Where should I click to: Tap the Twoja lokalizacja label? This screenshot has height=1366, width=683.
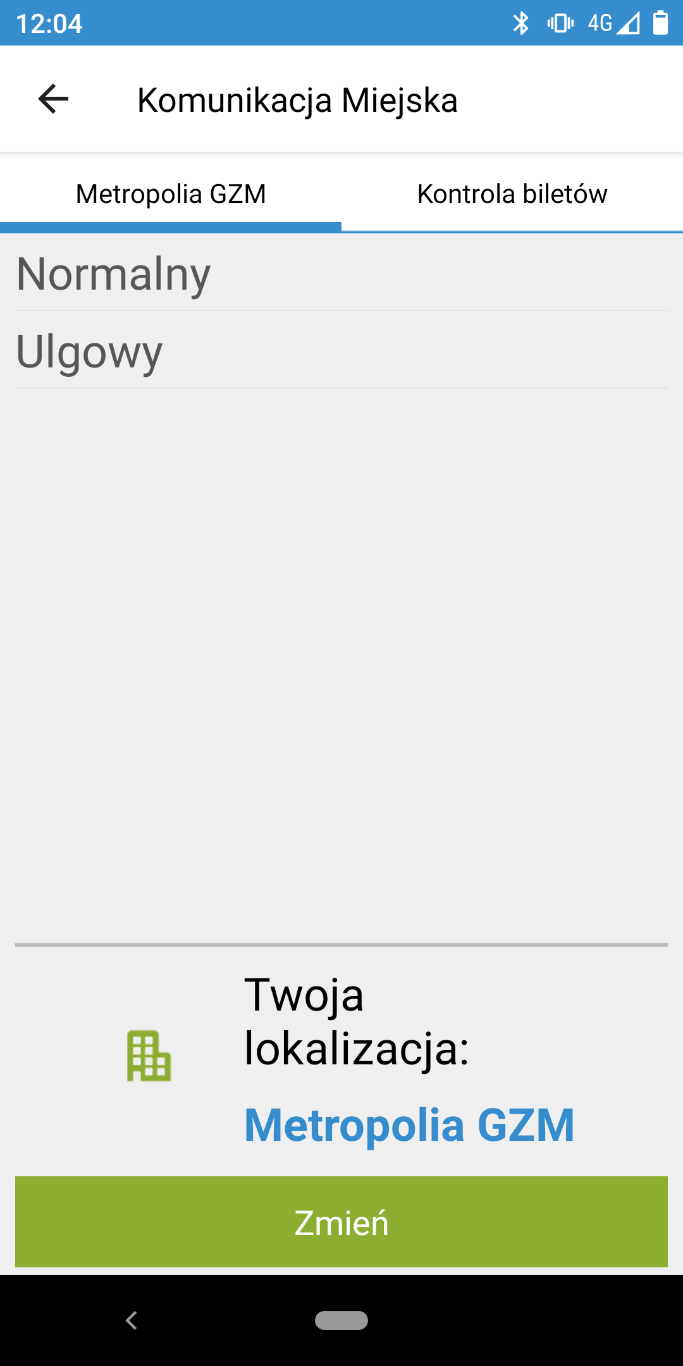(357, 1022)
